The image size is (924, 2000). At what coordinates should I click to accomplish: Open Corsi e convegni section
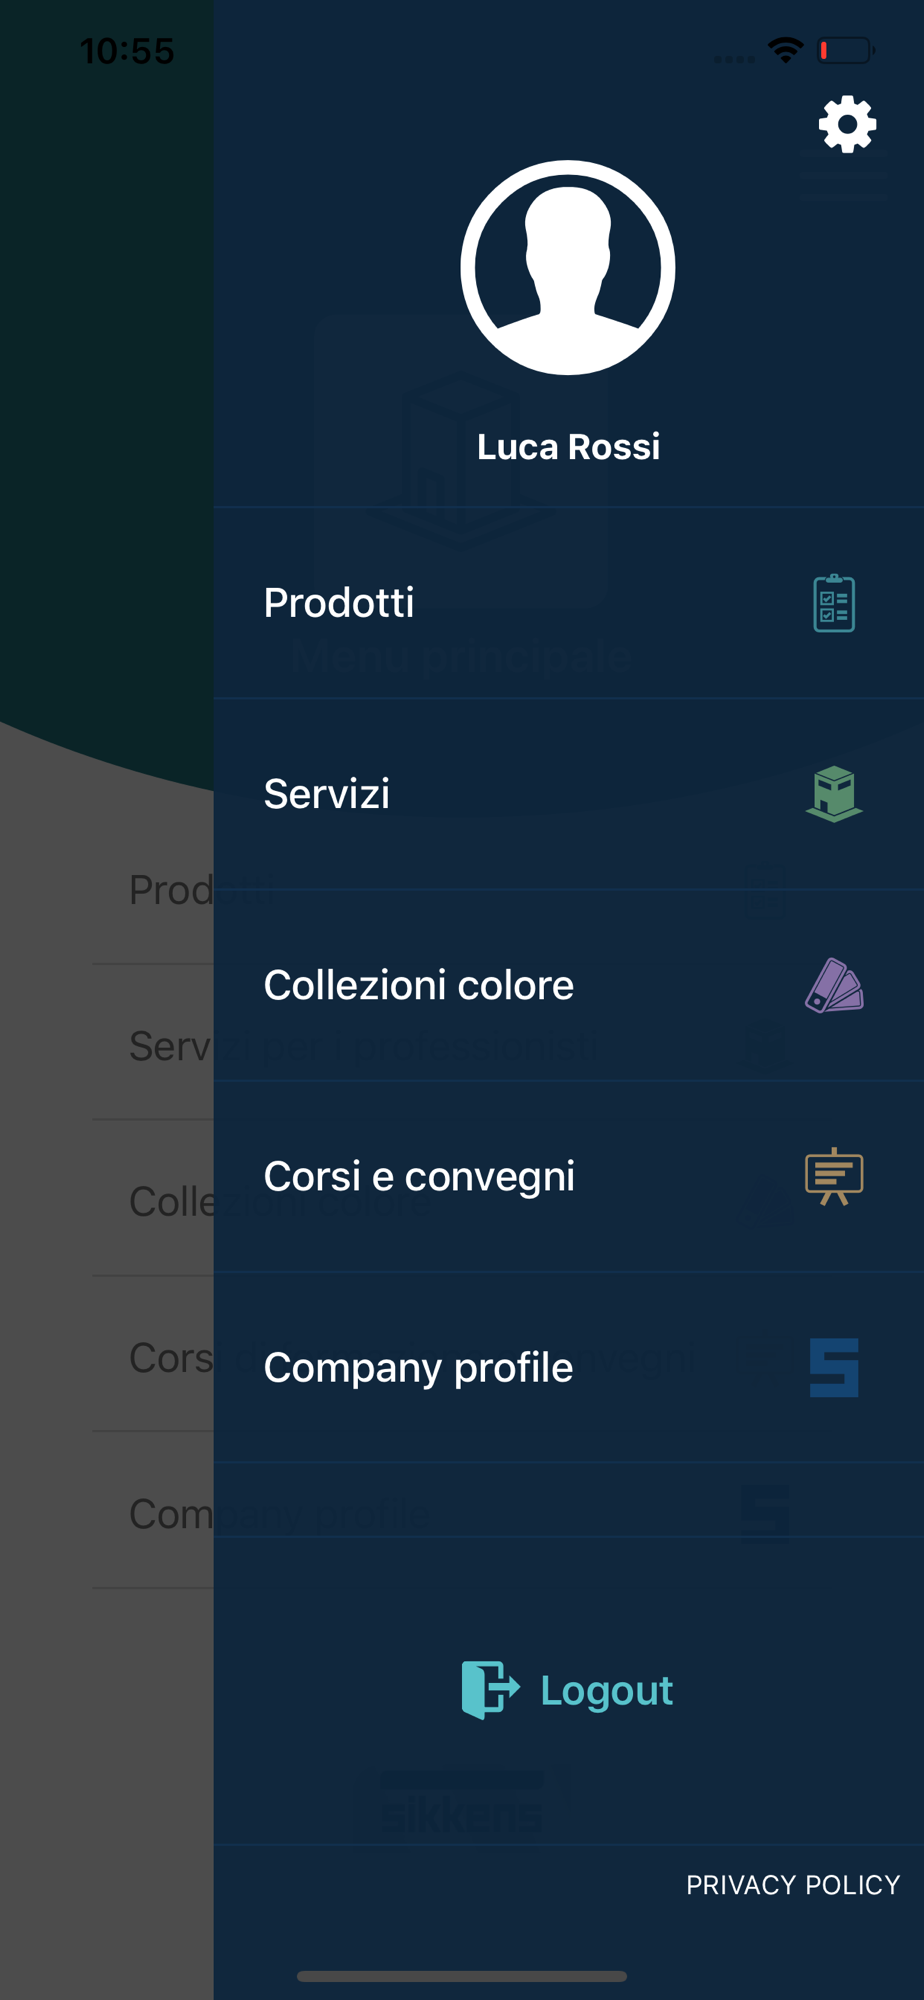419,1177
